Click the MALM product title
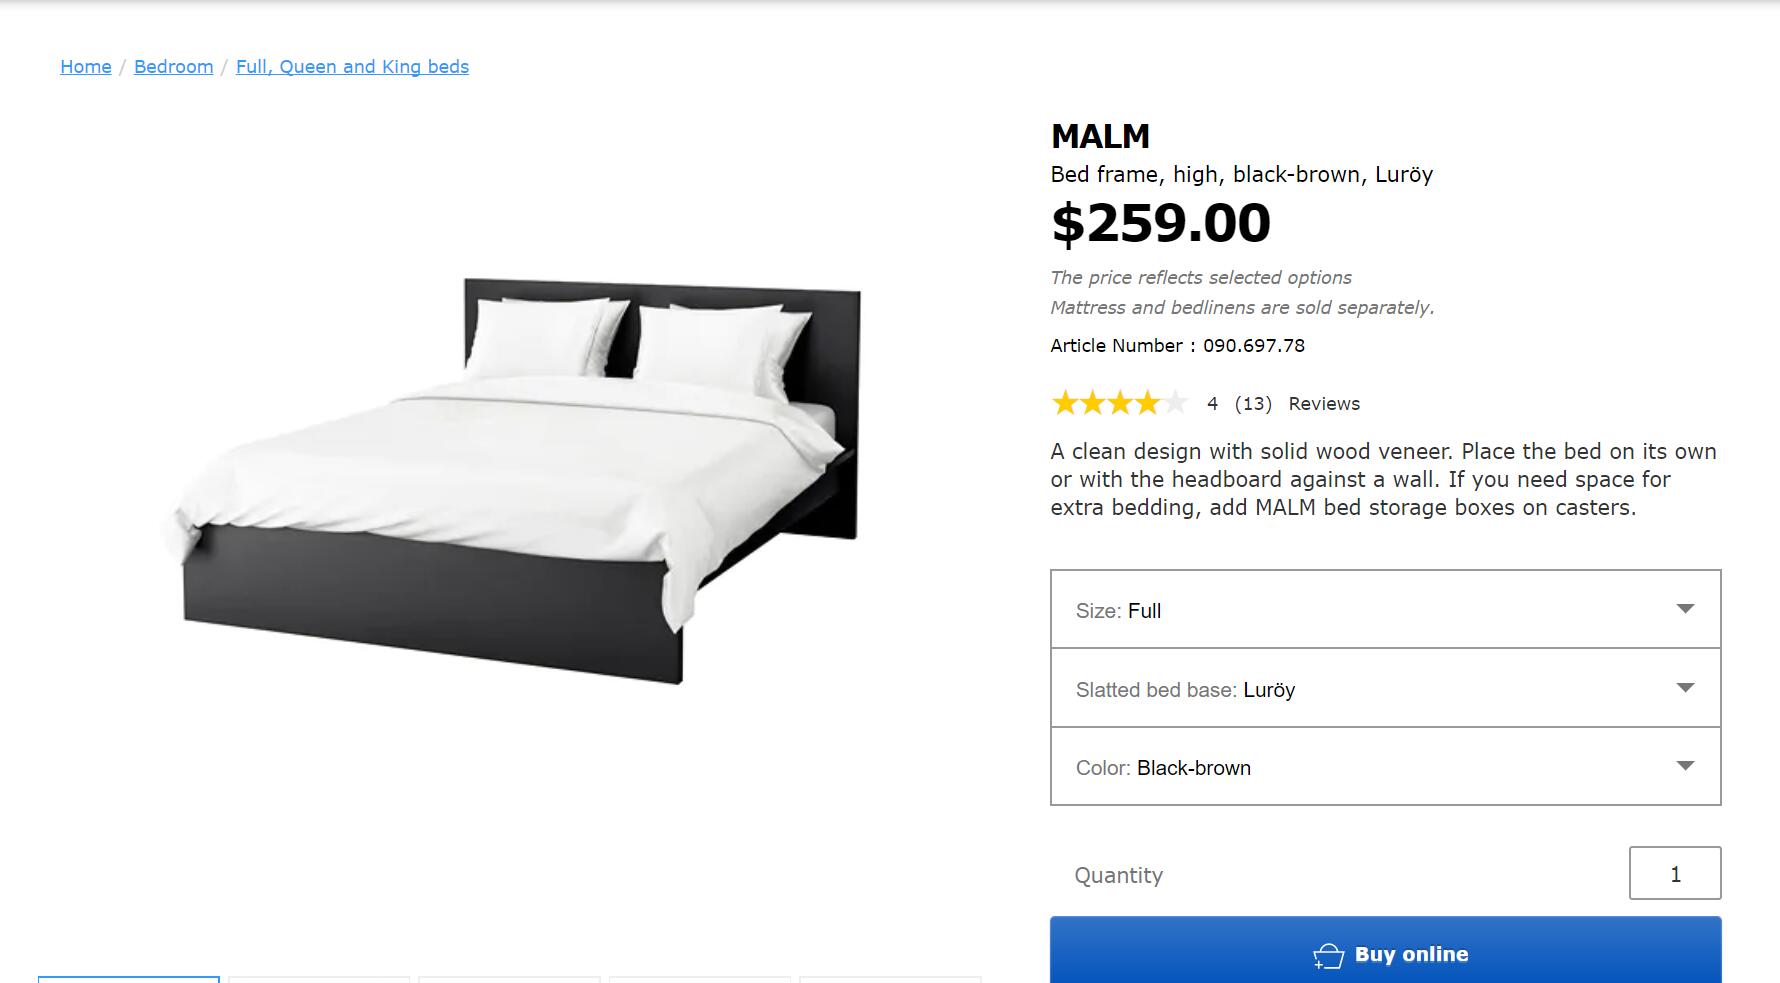This screenshot has width=1780, height=983. point(1100,136)
